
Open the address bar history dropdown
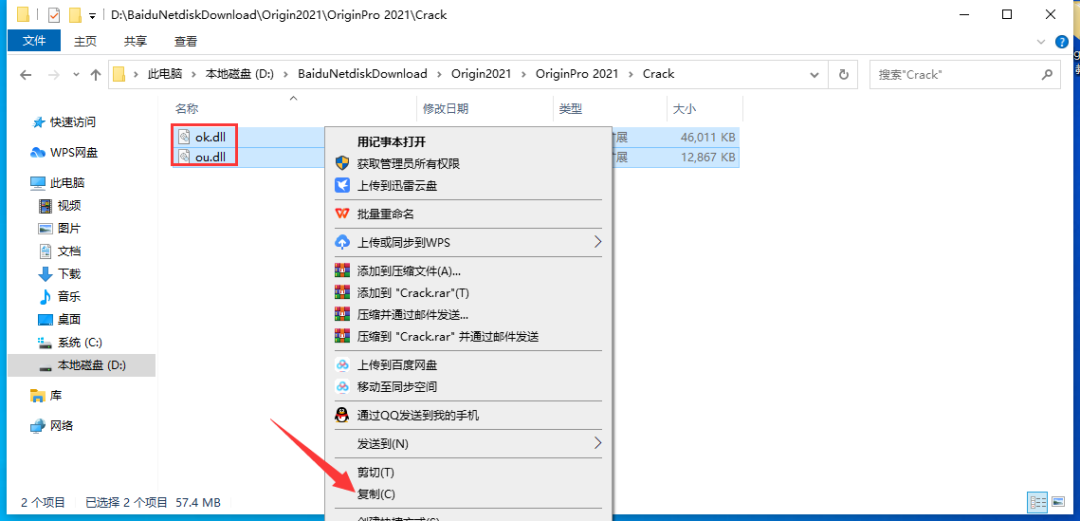[x=815, y=74]
